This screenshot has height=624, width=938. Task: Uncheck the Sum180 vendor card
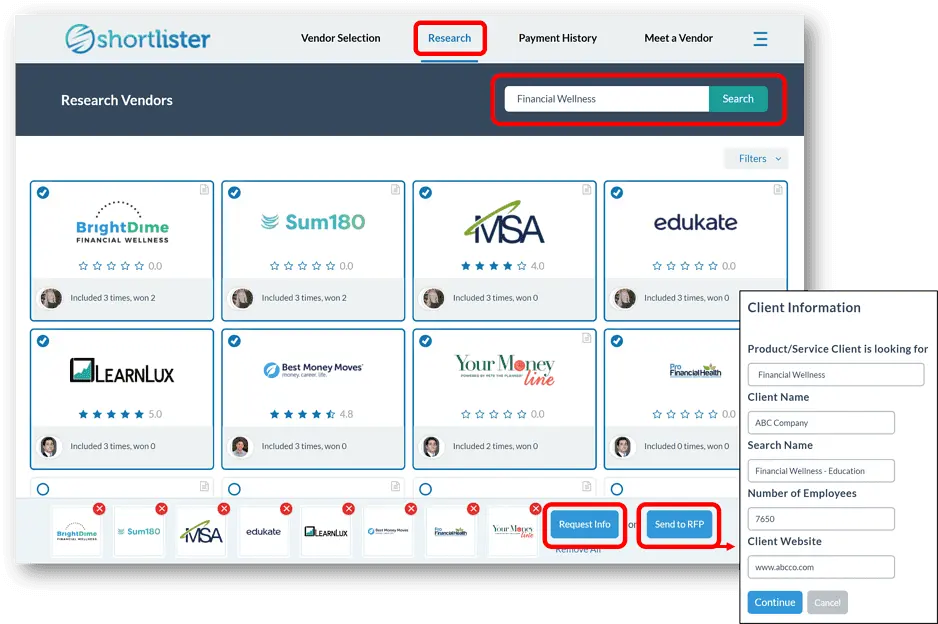(234, 193)
